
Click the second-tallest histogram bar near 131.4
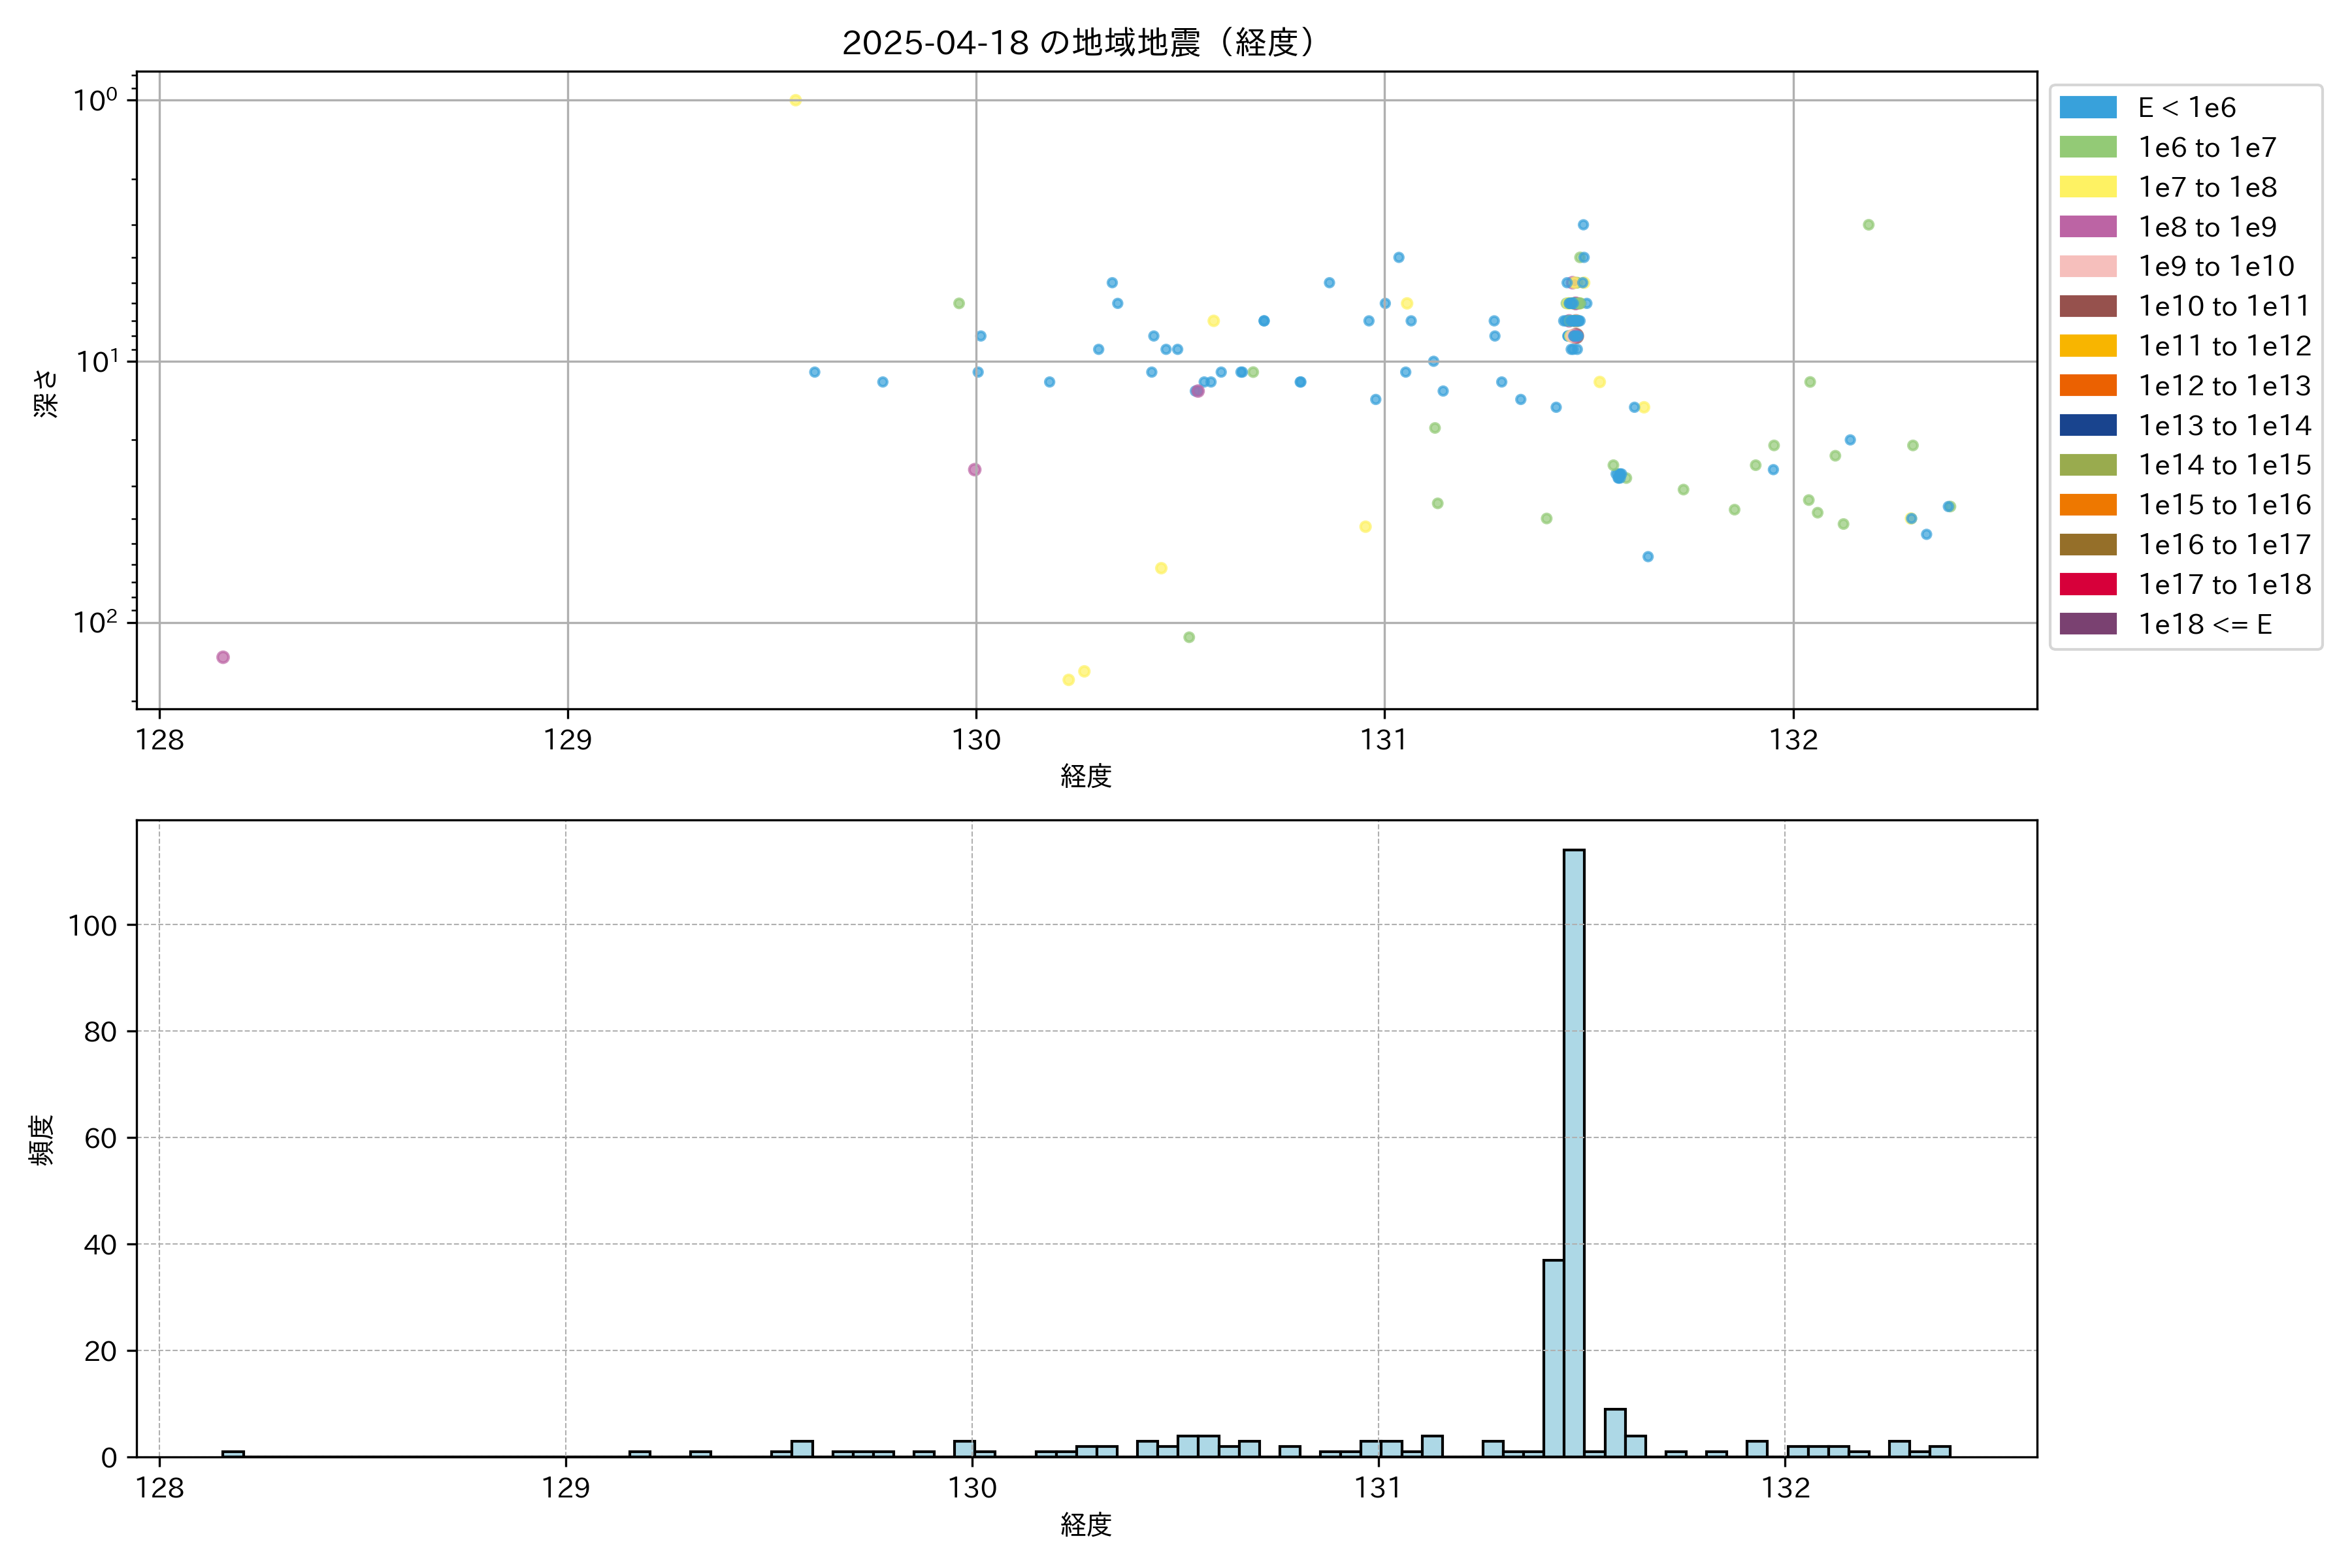click(1553, 1358)
